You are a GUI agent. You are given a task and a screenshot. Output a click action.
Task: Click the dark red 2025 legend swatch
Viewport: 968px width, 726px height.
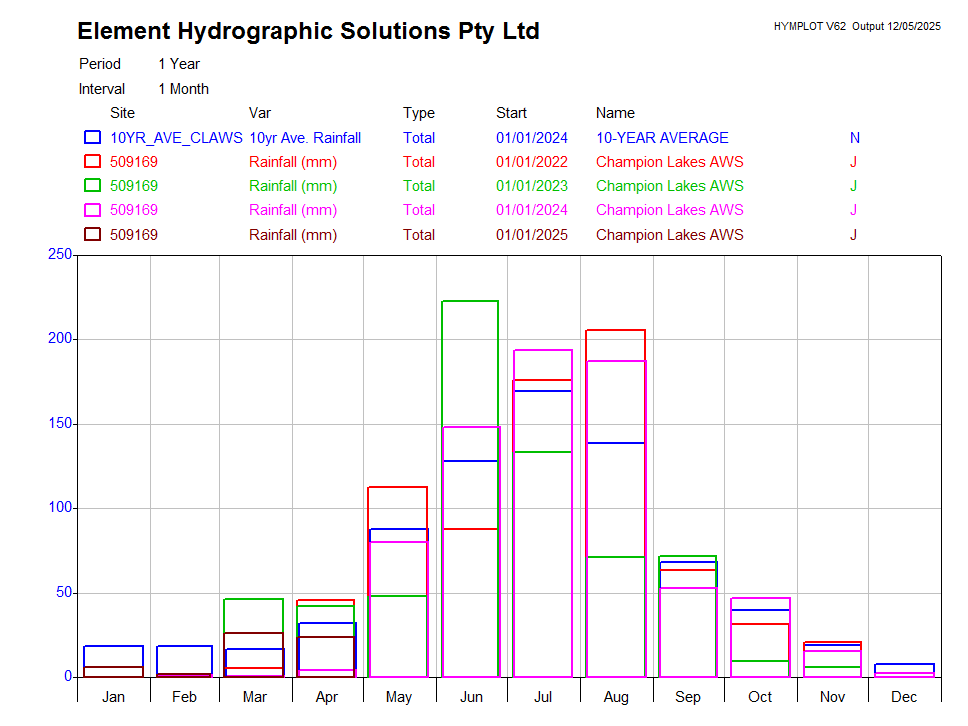click(92, 235)
